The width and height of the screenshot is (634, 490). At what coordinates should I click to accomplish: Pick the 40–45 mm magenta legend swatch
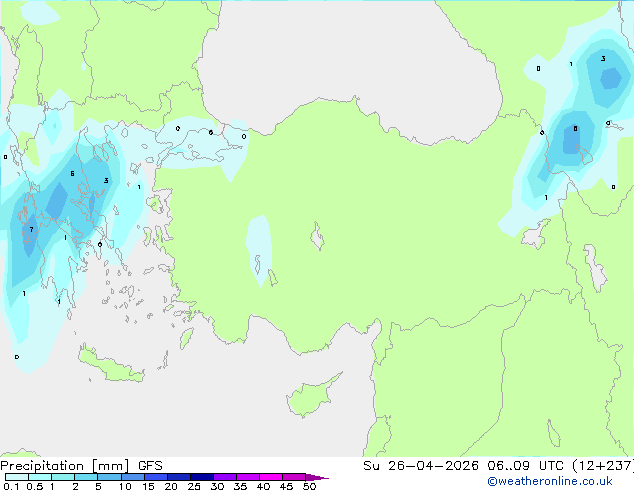[x=271, y=477]
